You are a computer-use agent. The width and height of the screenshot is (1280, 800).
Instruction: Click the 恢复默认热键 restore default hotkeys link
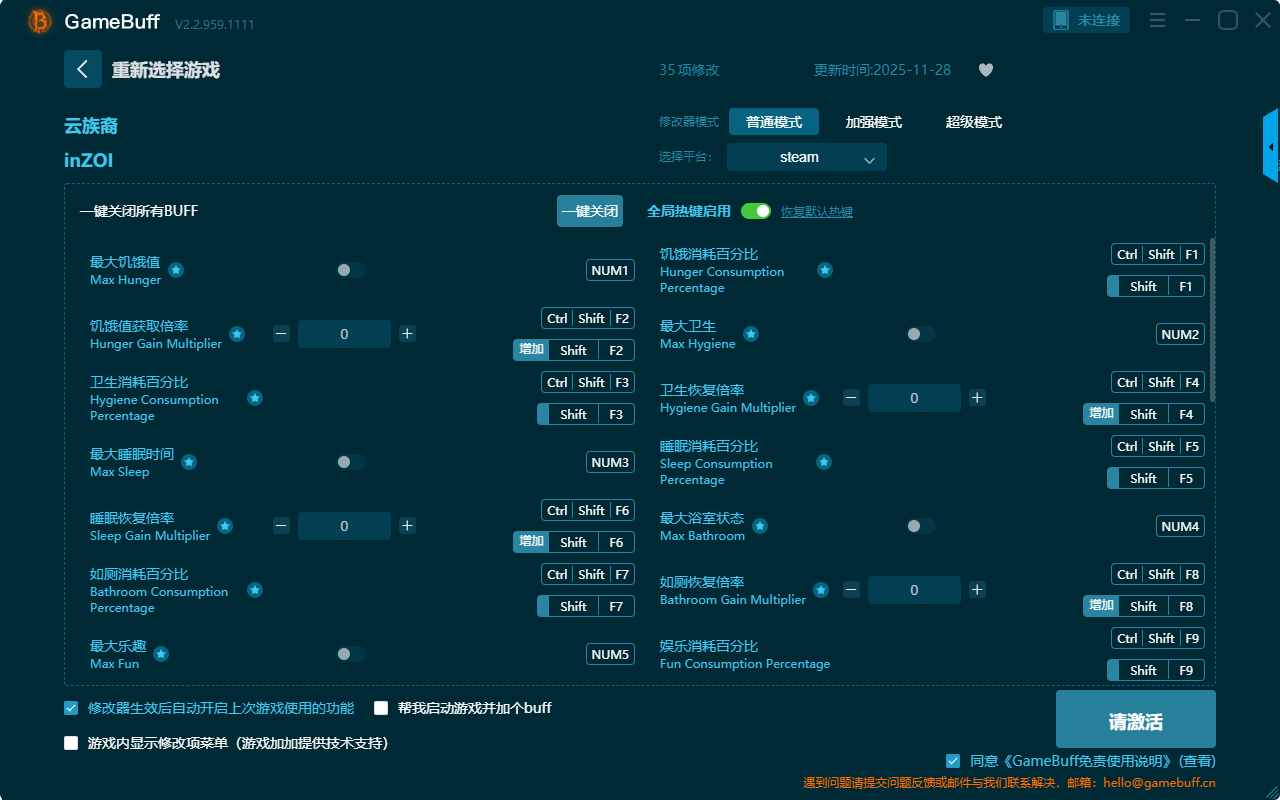816,212
